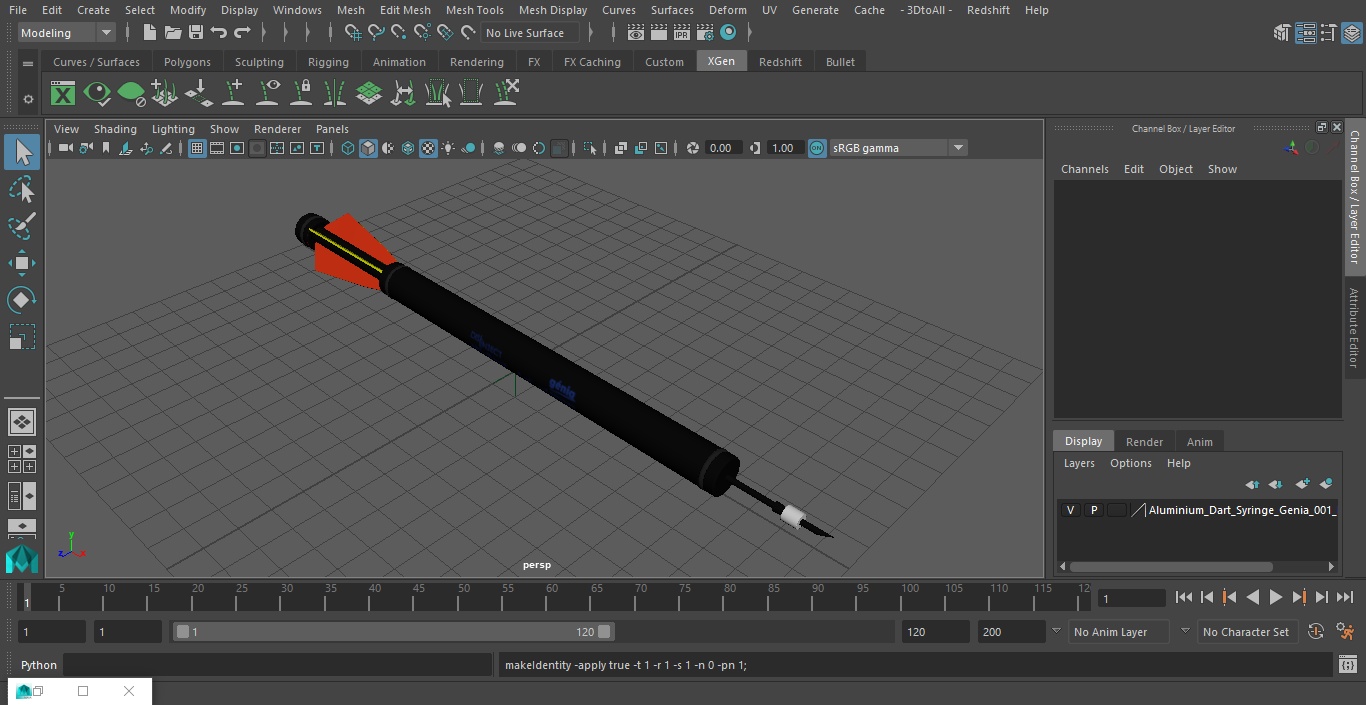Image resolution: width=1366 pixels, height=705 pixels.
Task: Switch to the Render layer tab
Action: pyautogui.click(x=1144, y=442)
